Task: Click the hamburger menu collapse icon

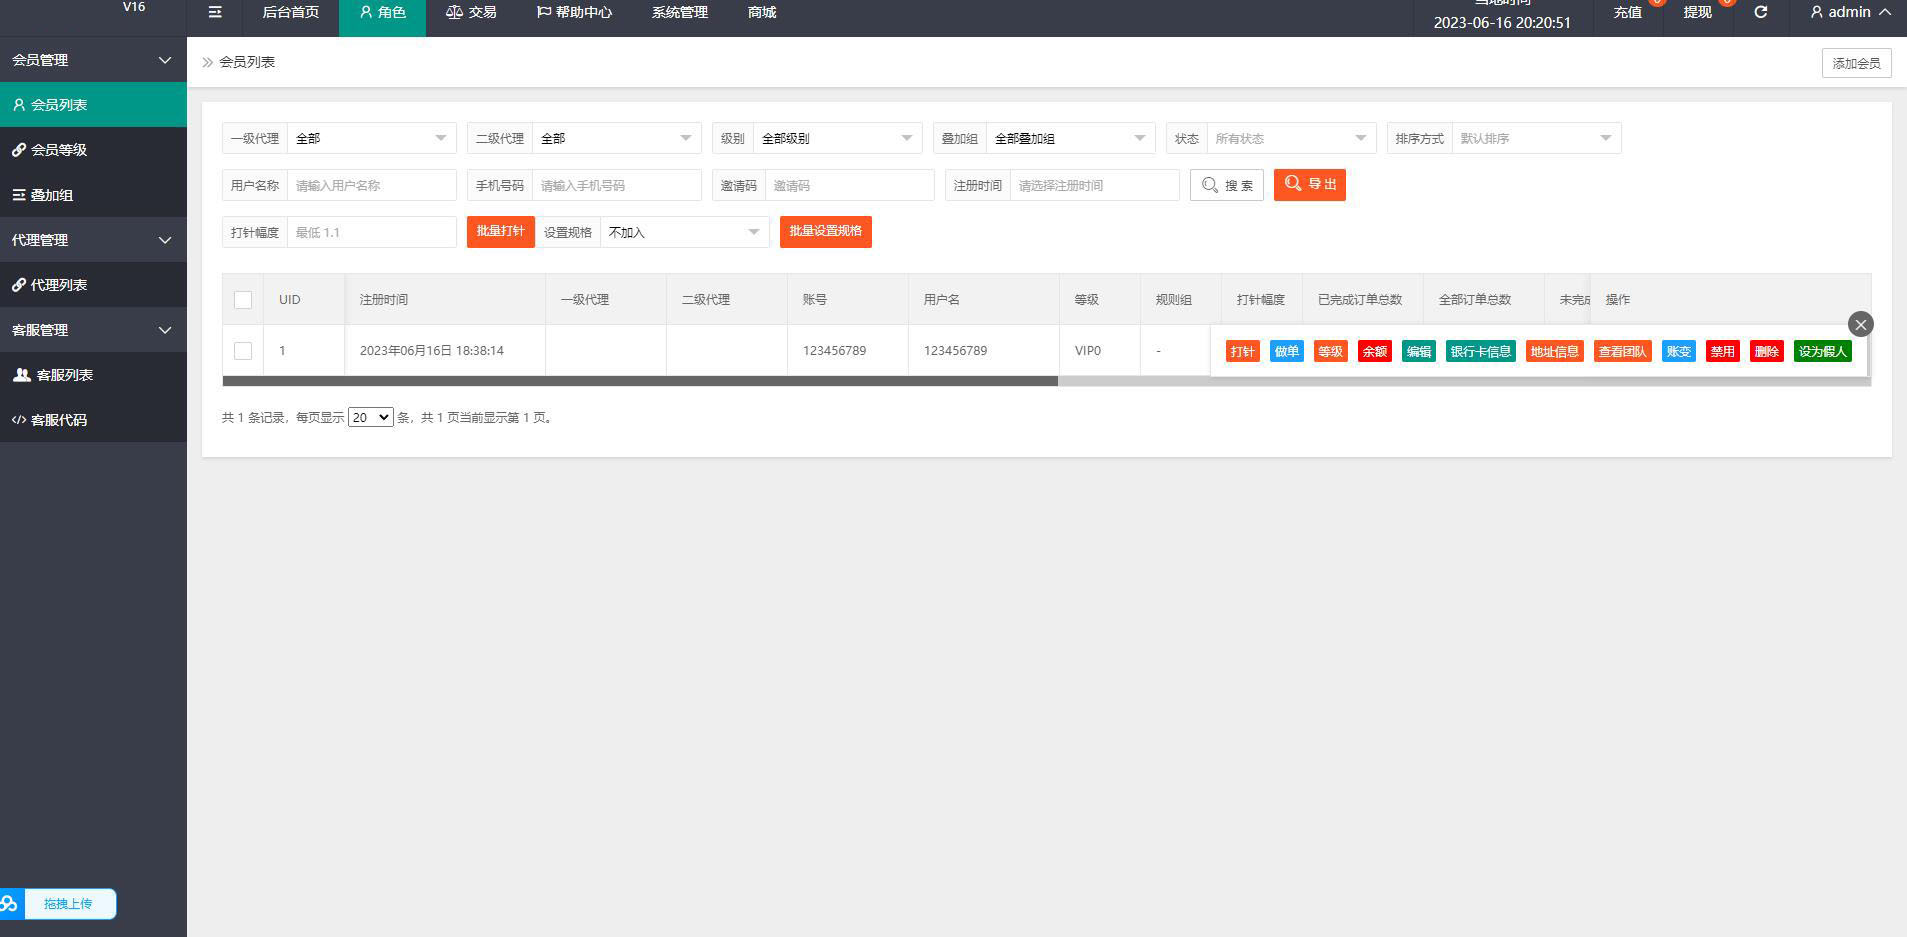Action: (x=215, y=13)
